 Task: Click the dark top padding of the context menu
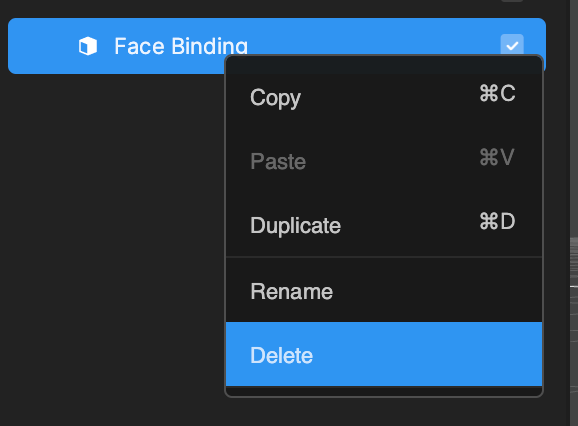point(384,65)
